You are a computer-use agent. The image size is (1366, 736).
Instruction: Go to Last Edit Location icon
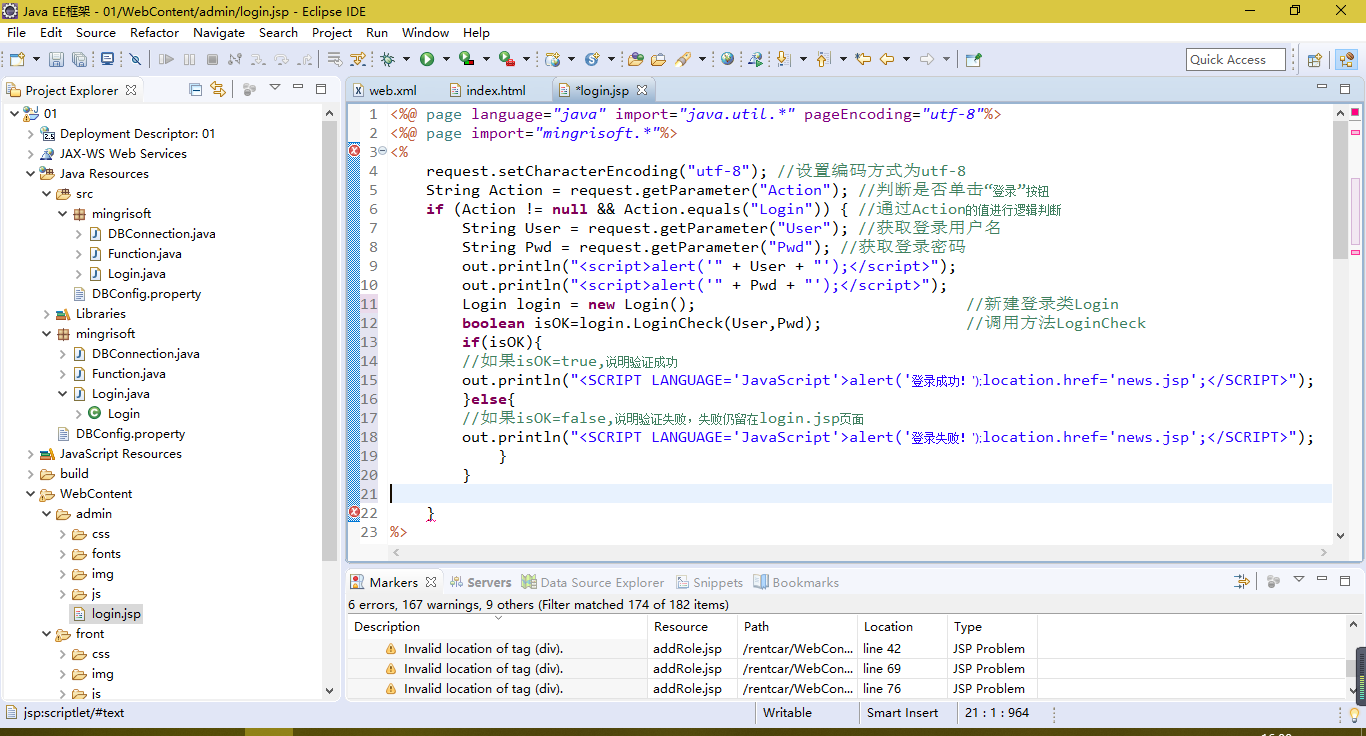coord(863,59)
